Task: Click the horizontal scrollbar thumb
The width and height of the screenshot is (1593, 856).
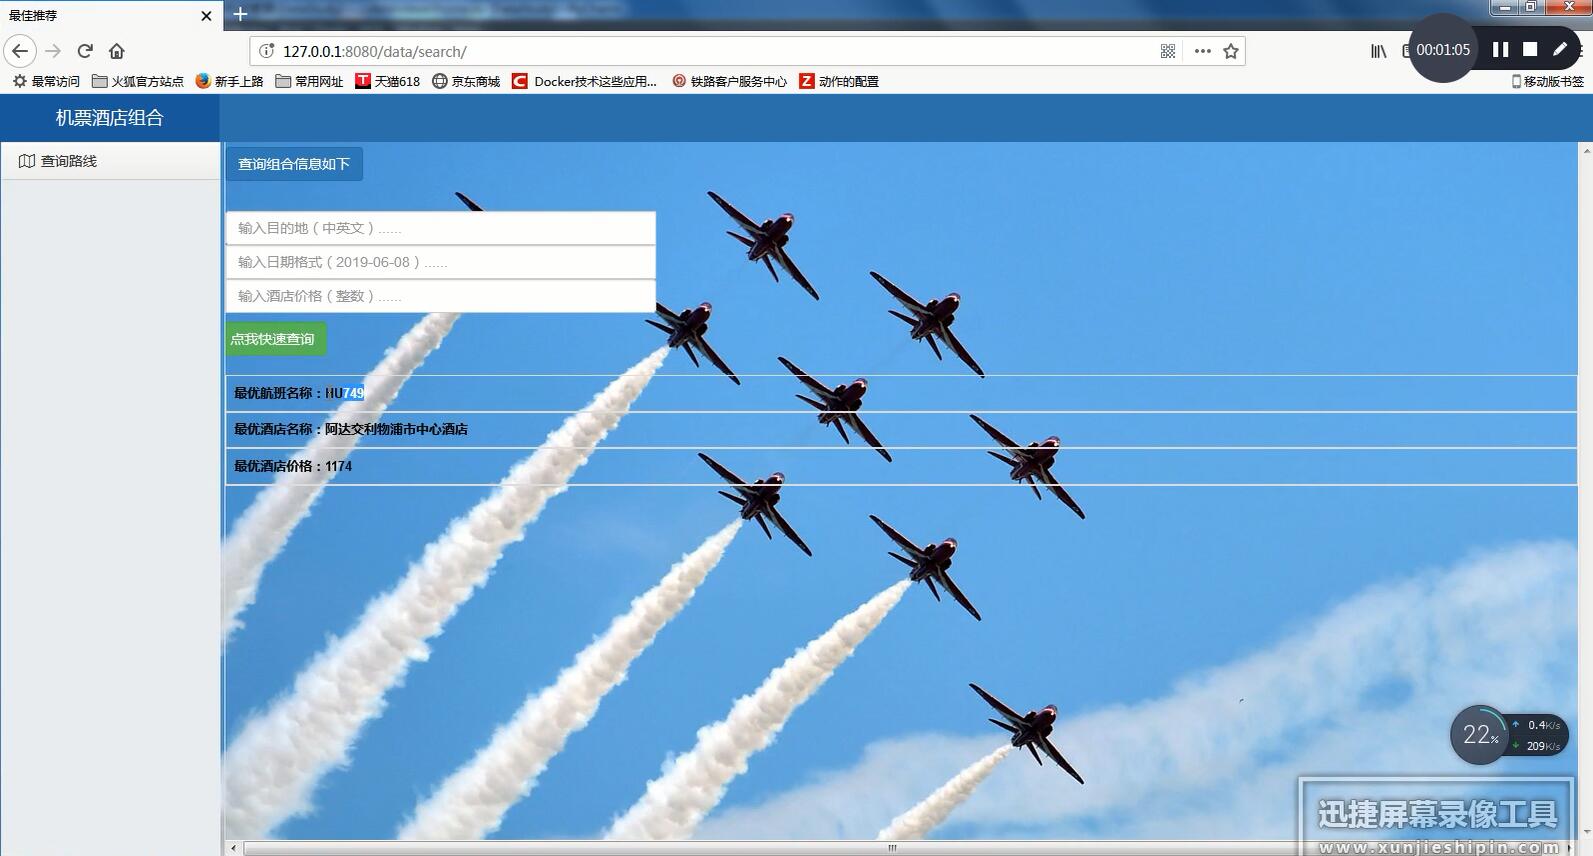Action: click(x=892, y=848)
